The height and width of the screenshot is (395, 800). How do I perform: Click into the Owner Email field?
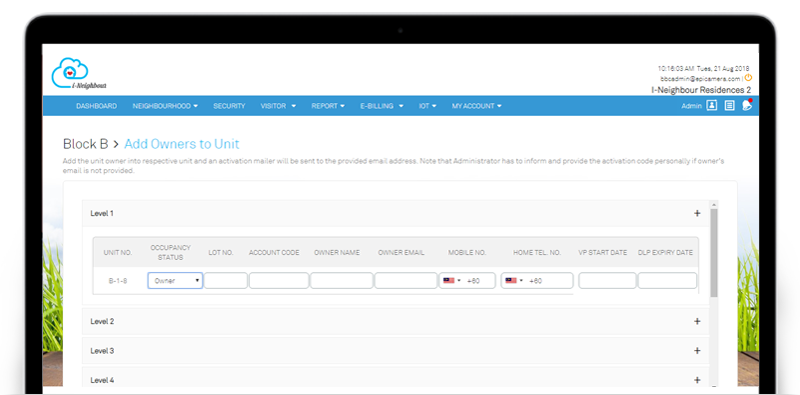406,281
